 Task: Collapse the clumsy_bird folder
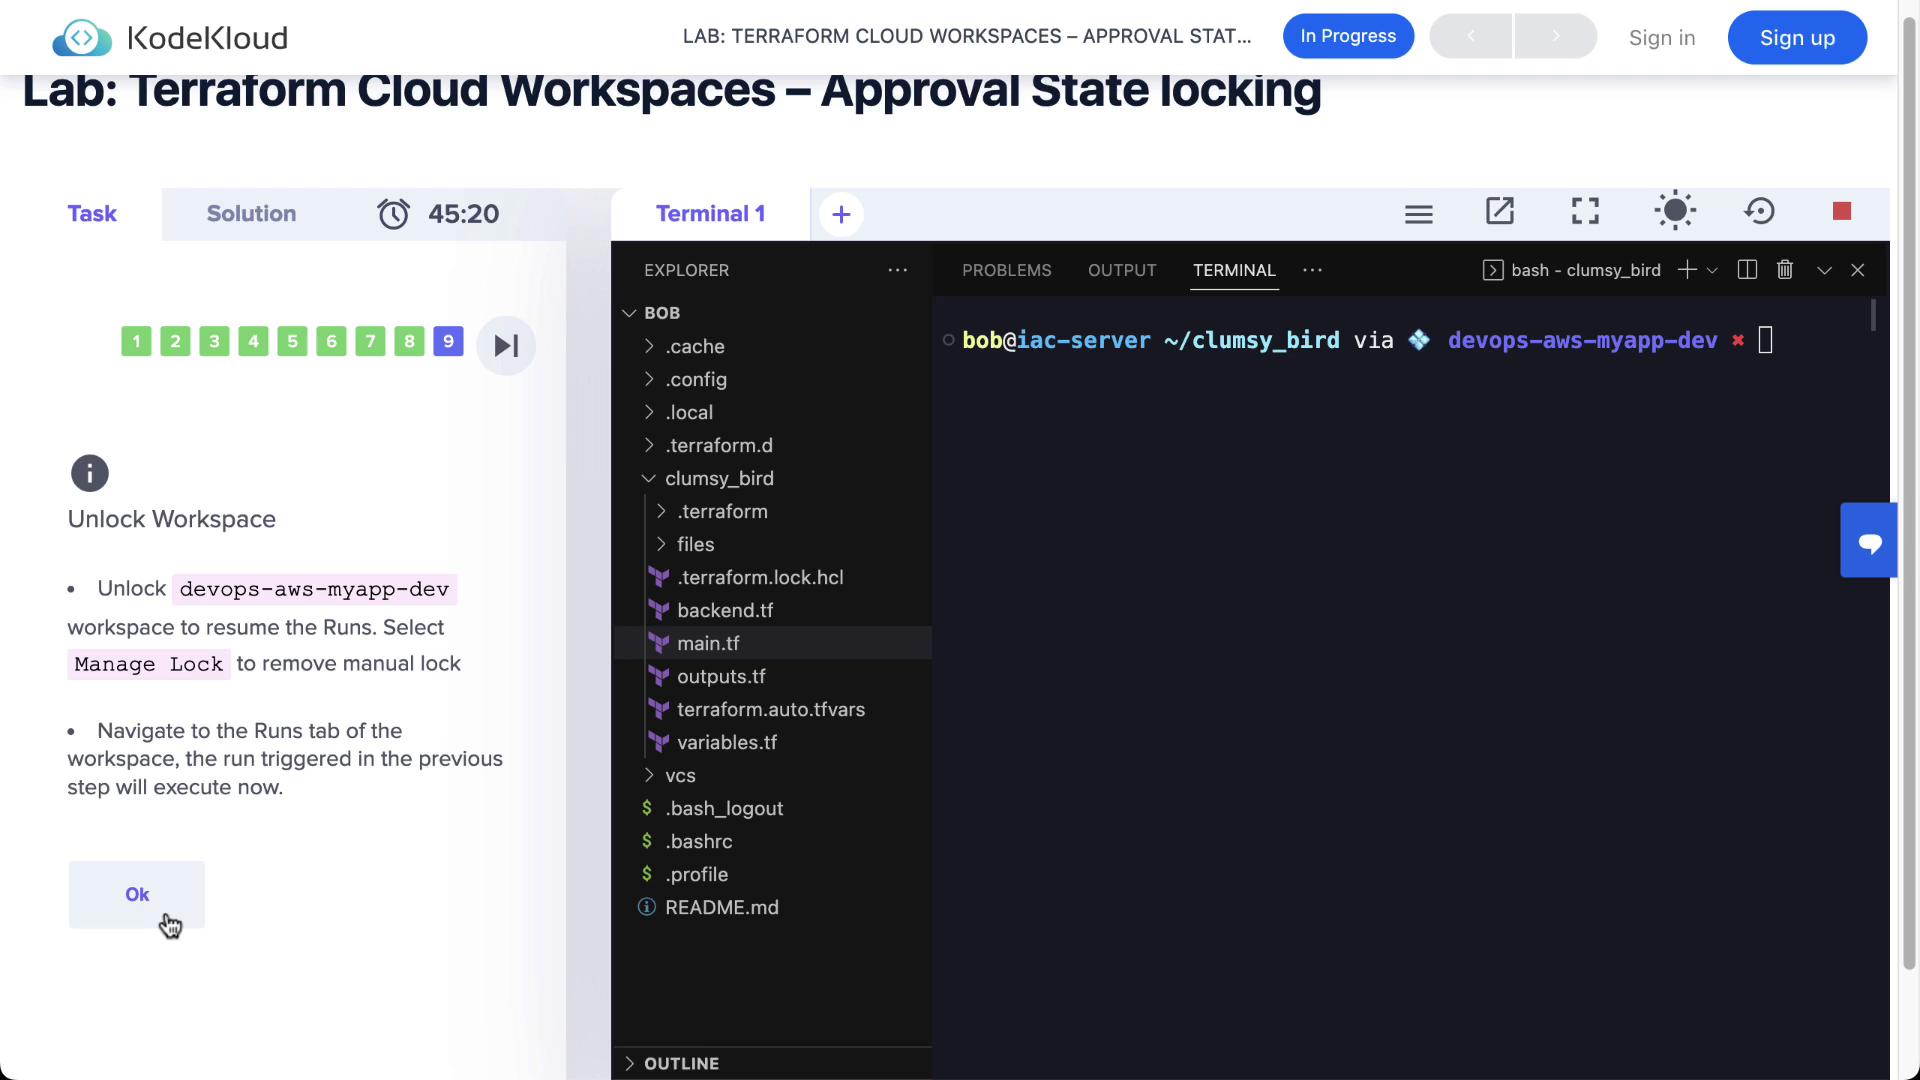pyautogui.click(x=719, y=478)
